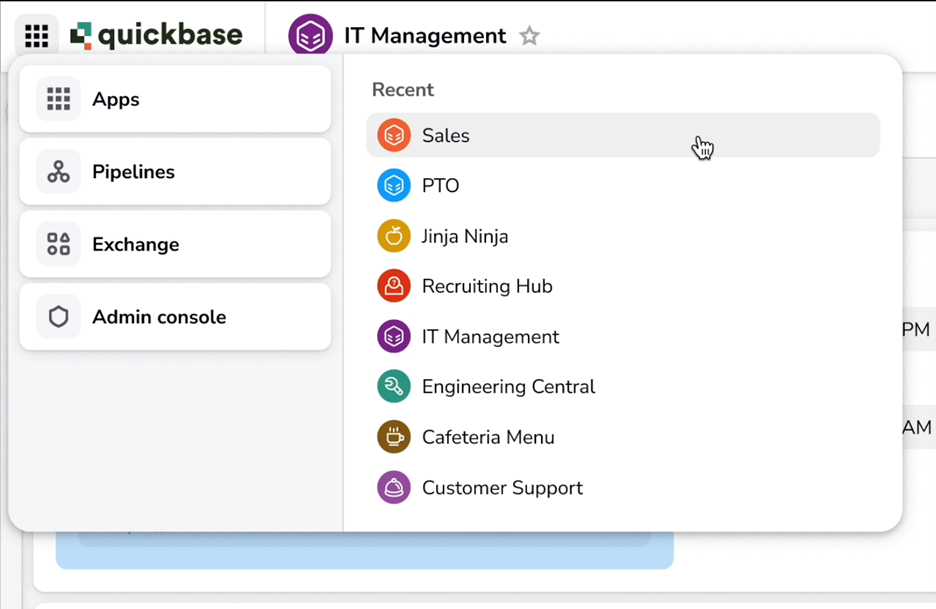Click the IT Management header app icon
Viewport: 936px width, 609px height.
pyautogui.click(x=310, y=36)
